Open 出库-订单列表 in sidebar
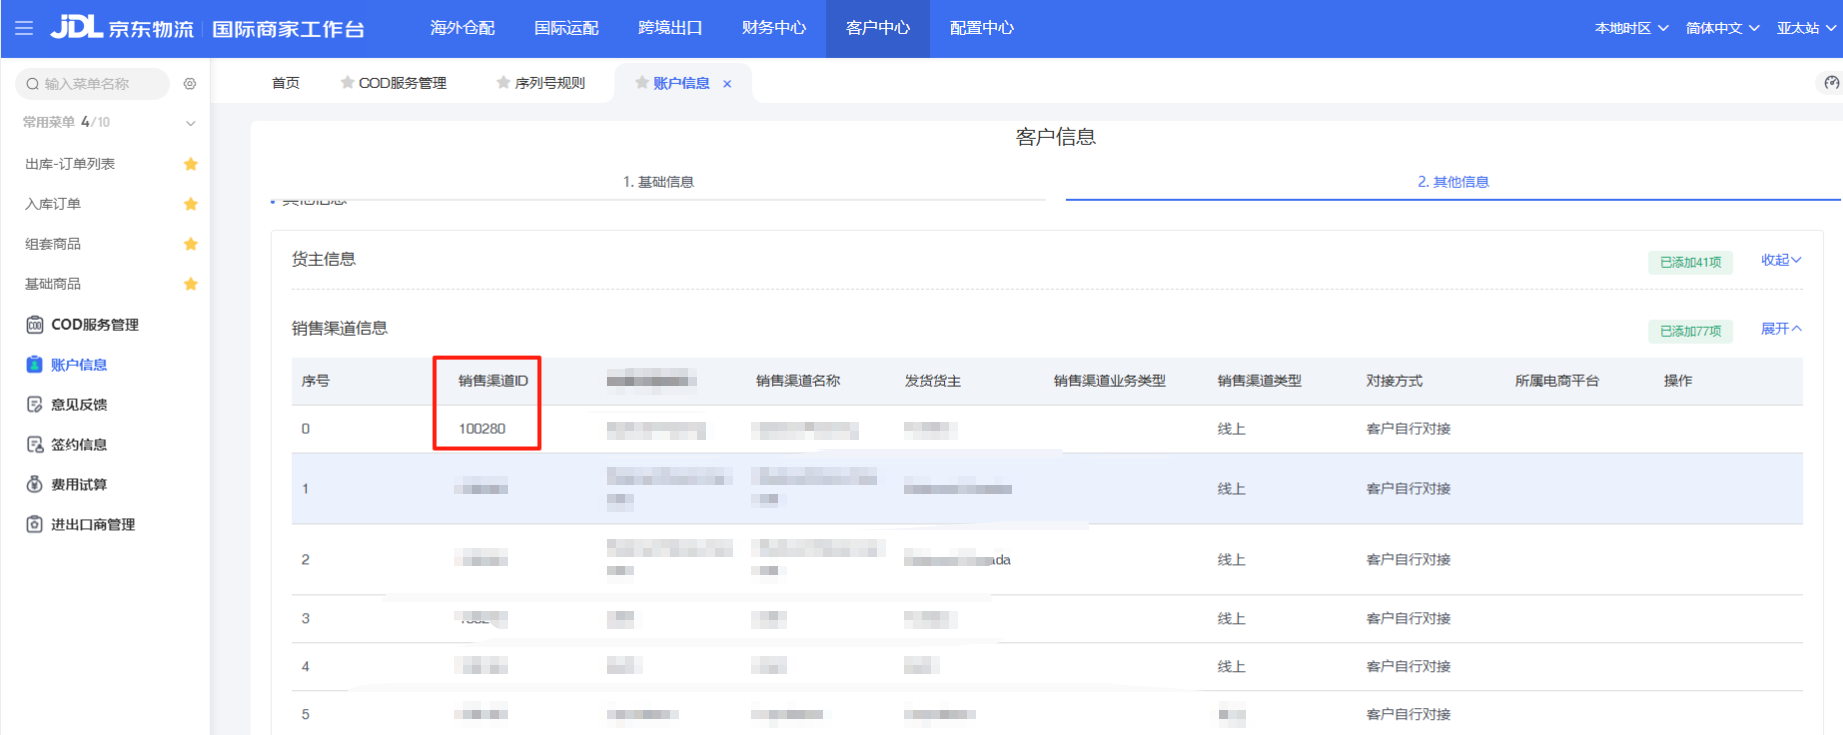The height and width of the screenshot is (735, 1843). (x=70, y=164)
